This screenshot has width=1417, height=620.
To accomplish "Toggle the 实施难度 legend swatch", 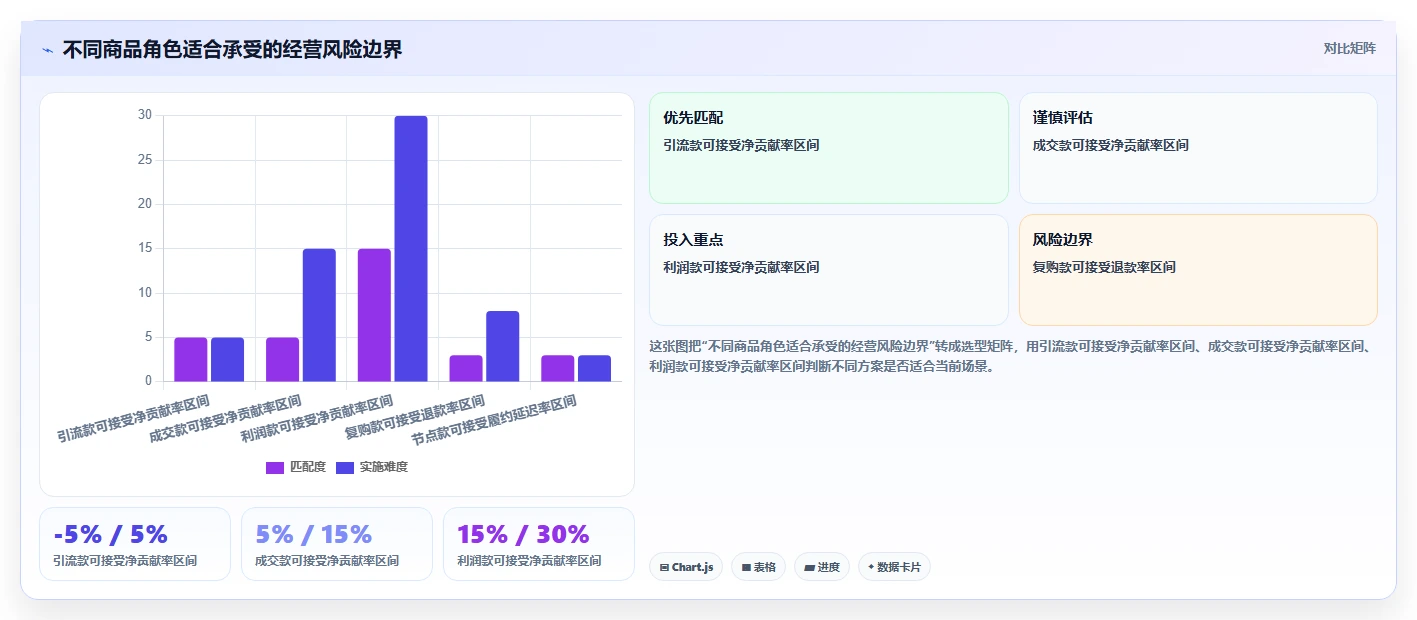I will pyautogui.click(x=345, y=467).
